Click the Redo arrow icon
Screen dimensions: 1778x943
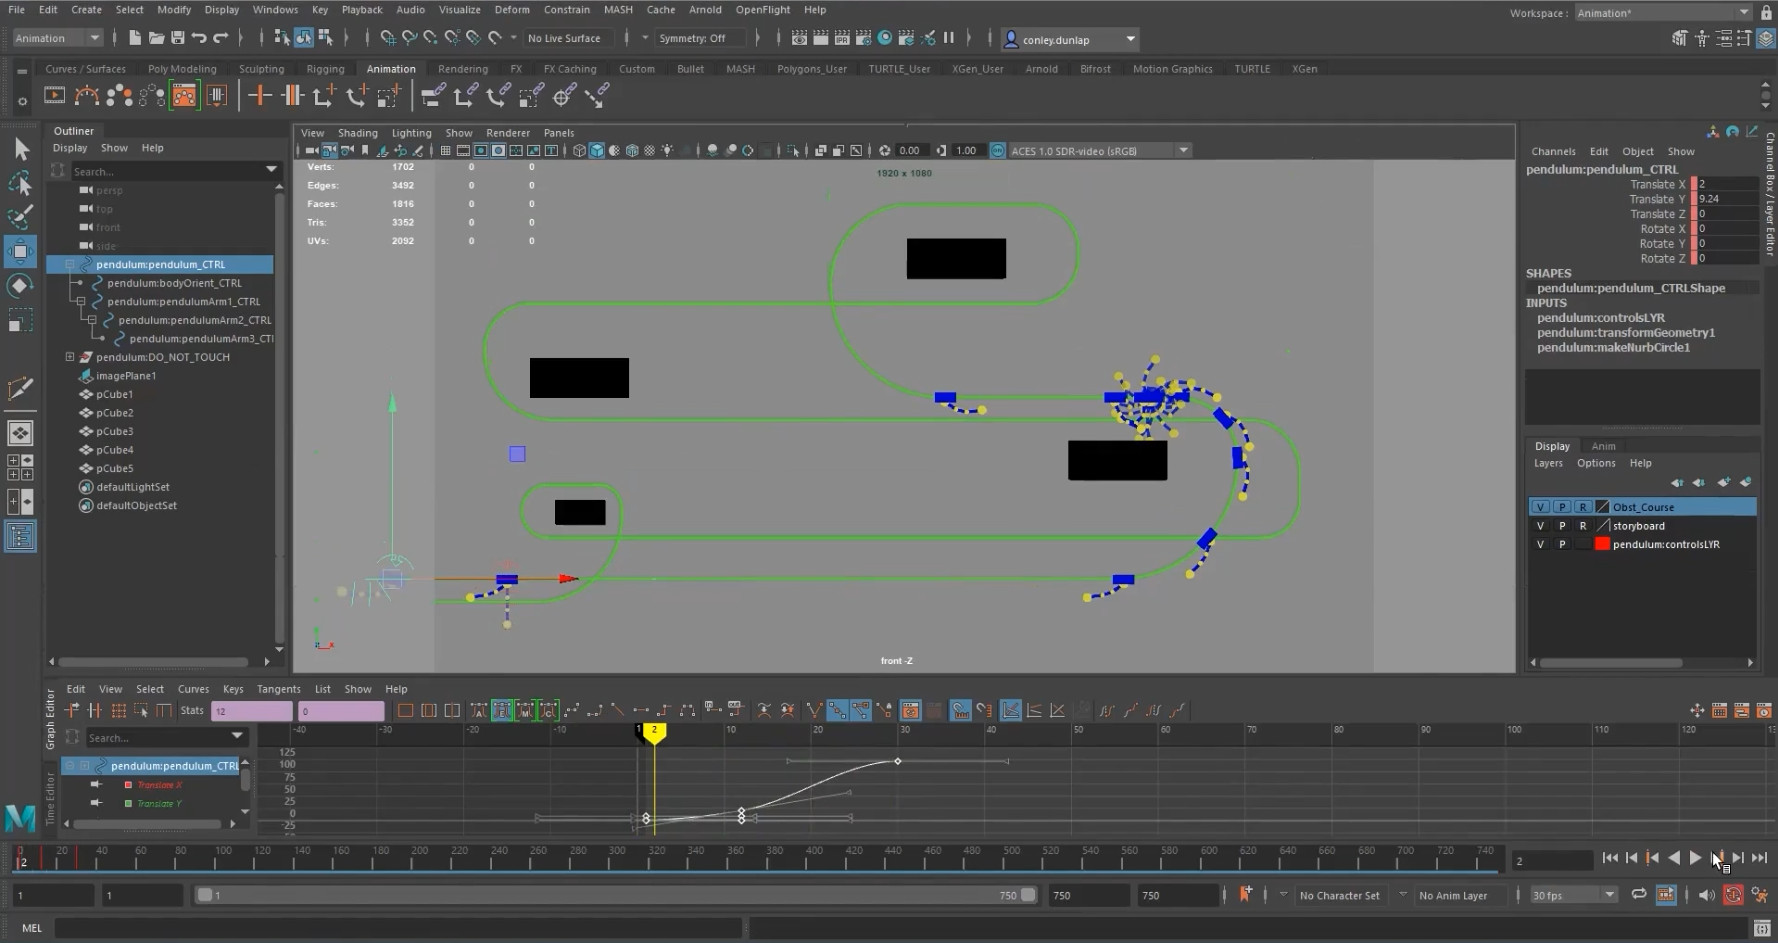coord(221,38)
